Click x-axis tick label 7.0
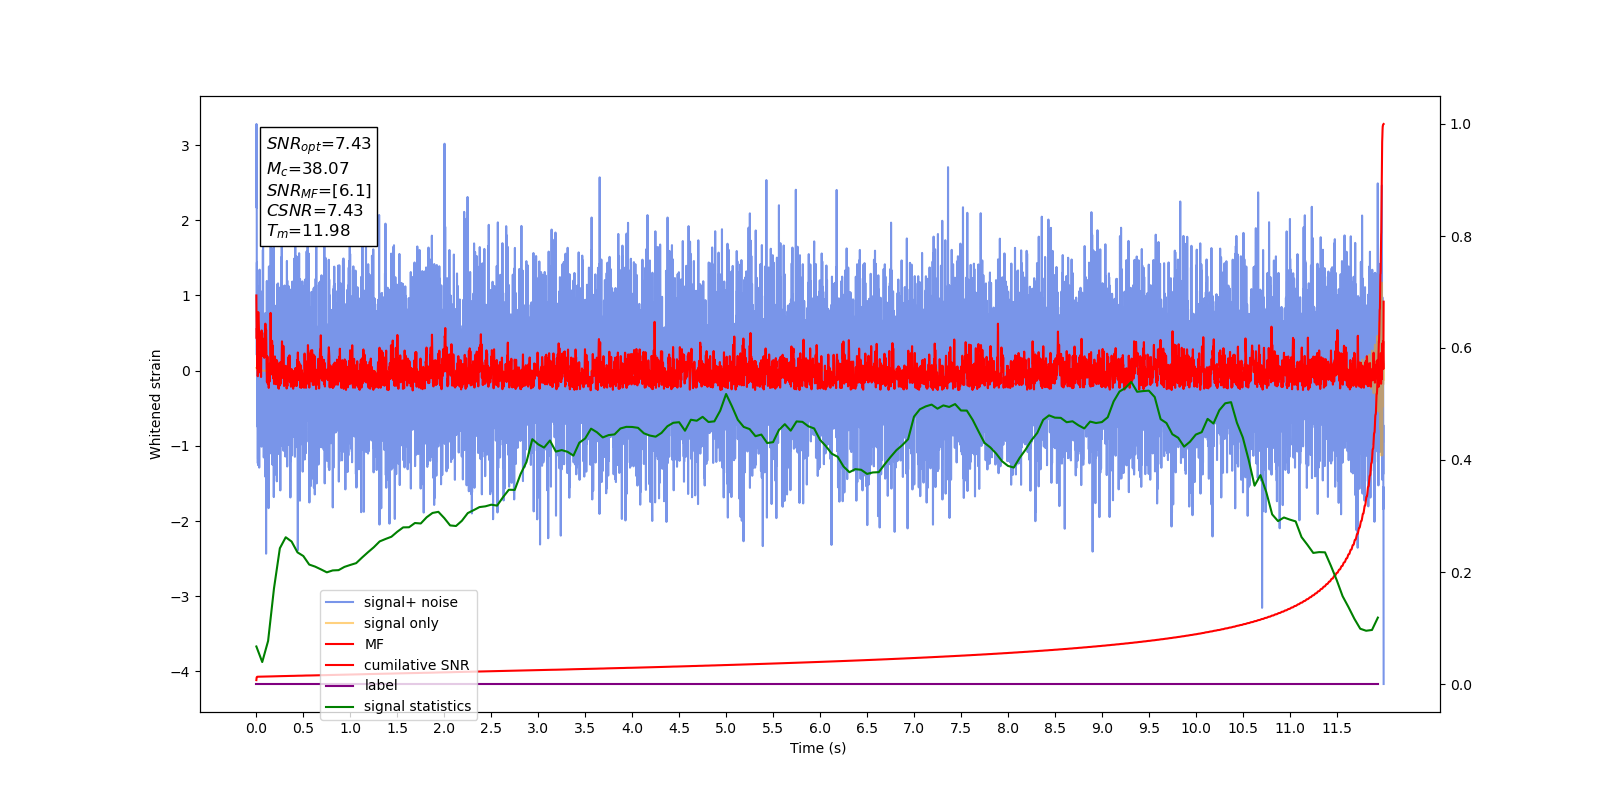The height and width of the screenshot is (800, 1600). tap(914, 728)
